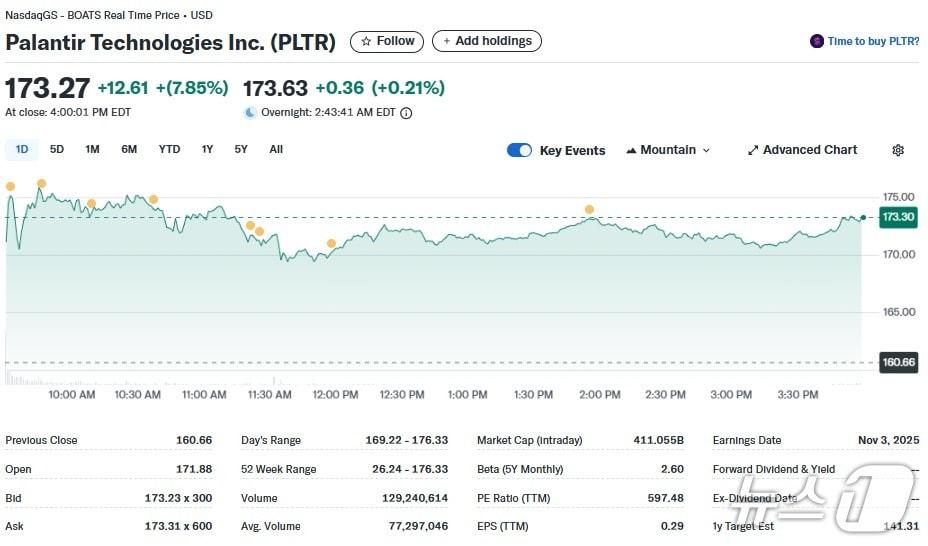
Task: Select the YTD range tab
Action: [169, 149]
